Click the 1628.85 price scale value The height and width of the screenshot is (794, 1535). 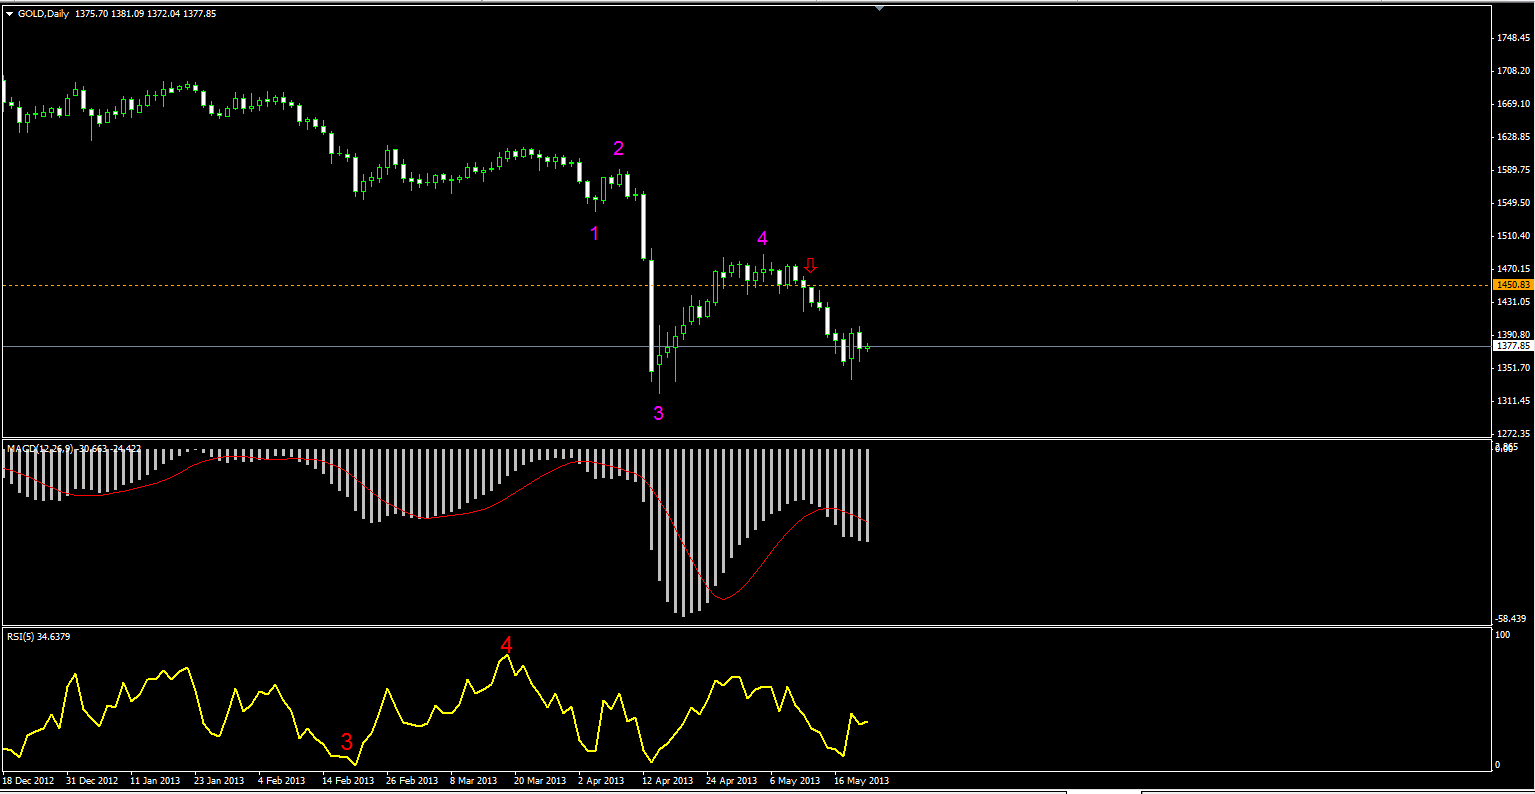[x=1514, y=137]
